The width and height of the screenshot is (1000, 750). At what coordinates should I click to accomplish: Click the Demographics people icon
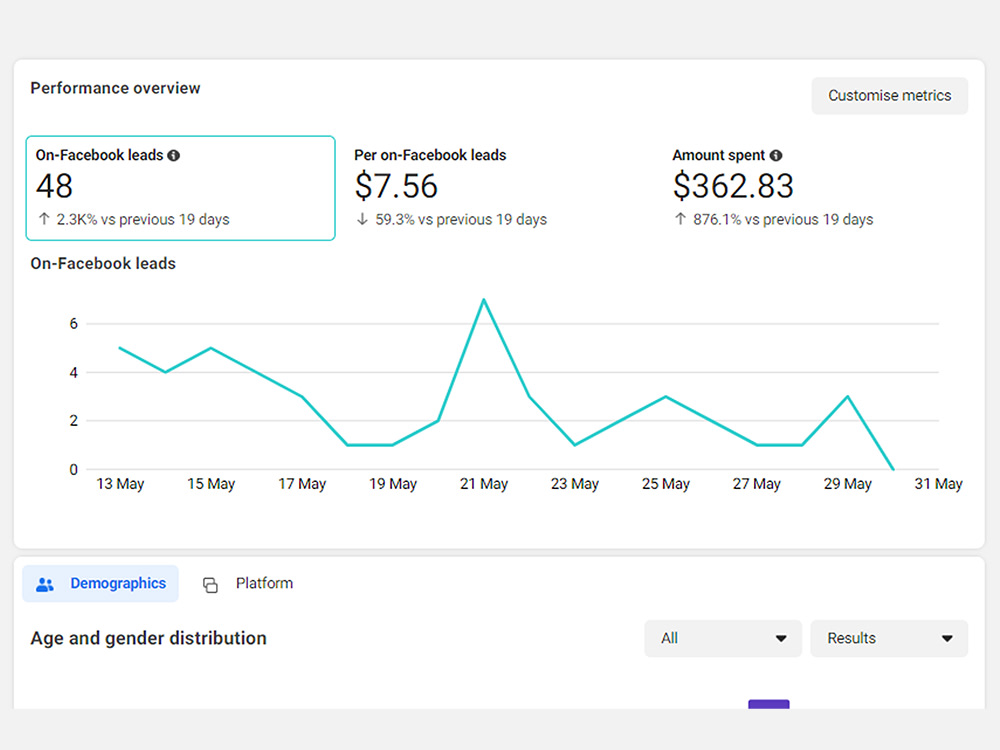(x=45, y=584)
